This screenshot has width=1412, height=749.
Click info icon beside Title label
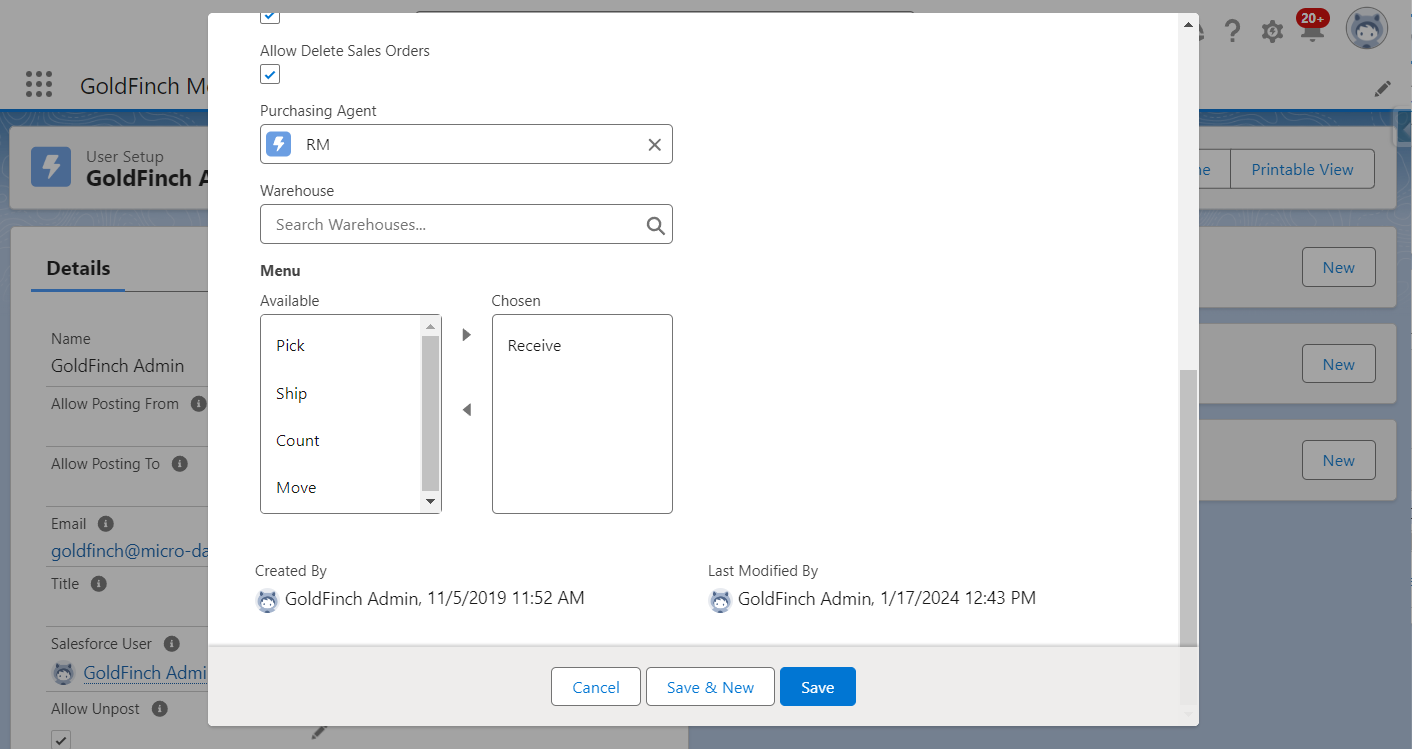[99, 584]
